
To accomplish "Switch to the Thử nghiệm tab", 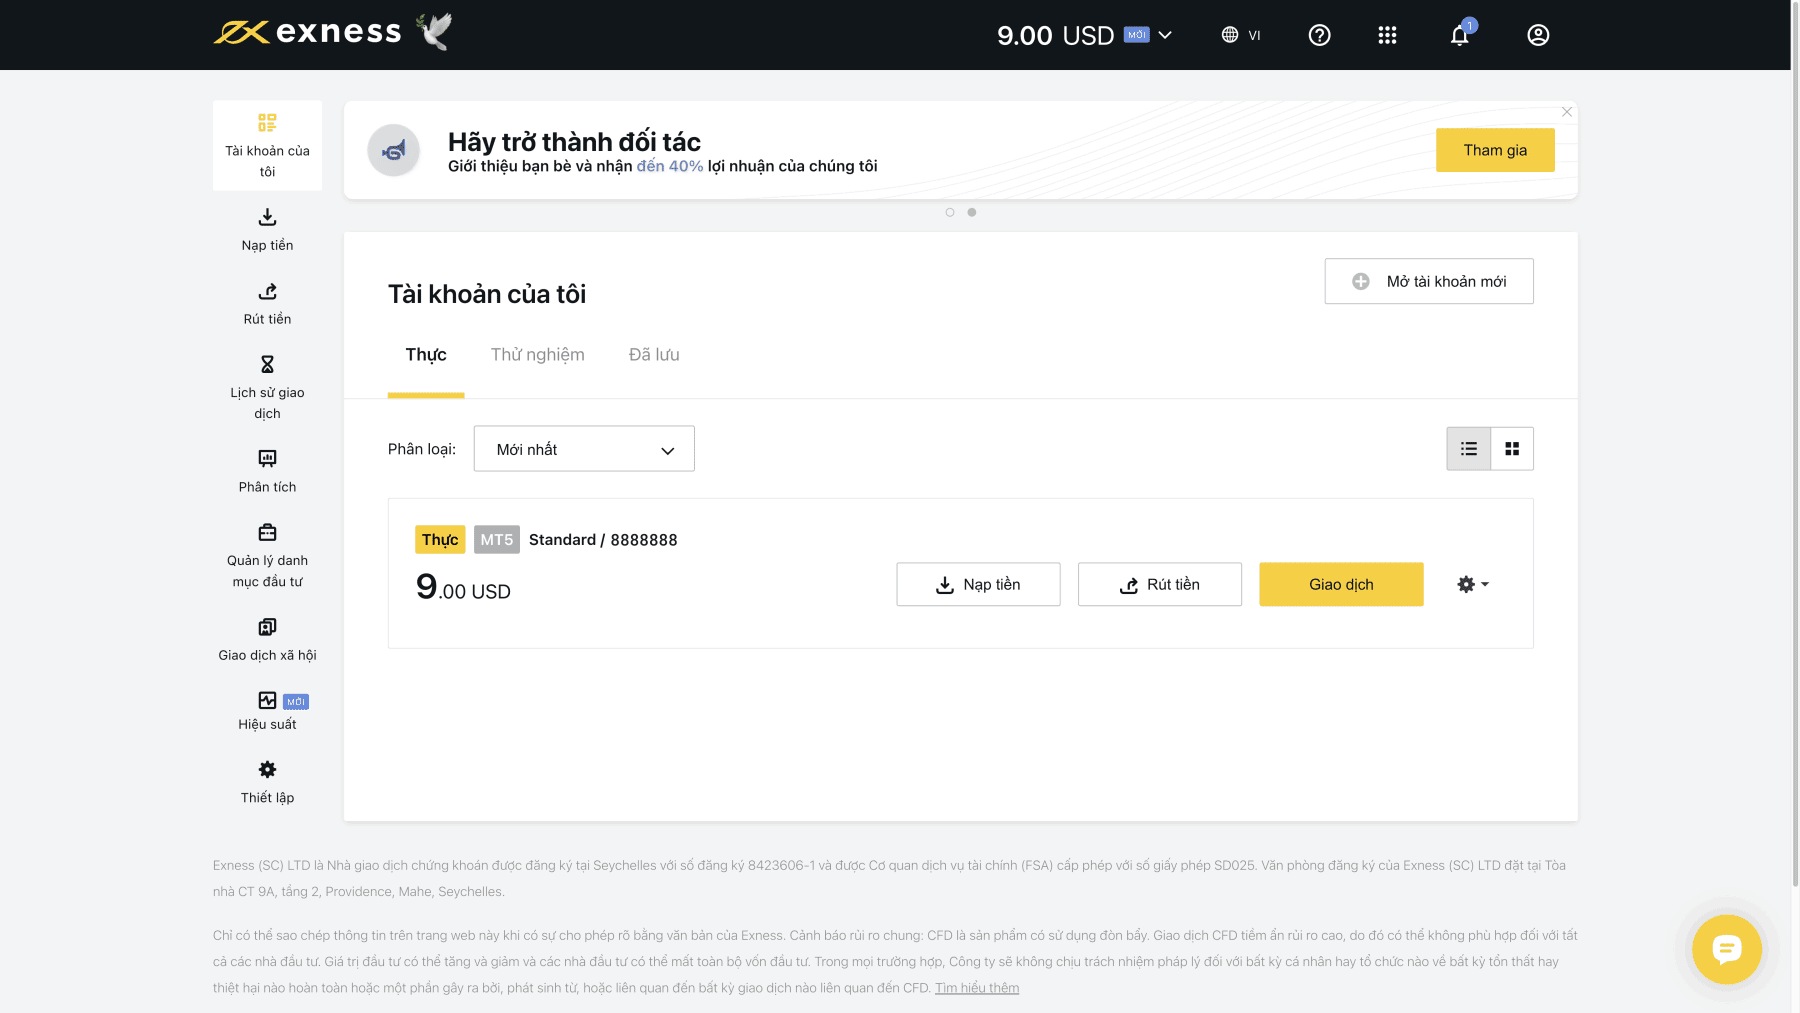I will 538,355.
